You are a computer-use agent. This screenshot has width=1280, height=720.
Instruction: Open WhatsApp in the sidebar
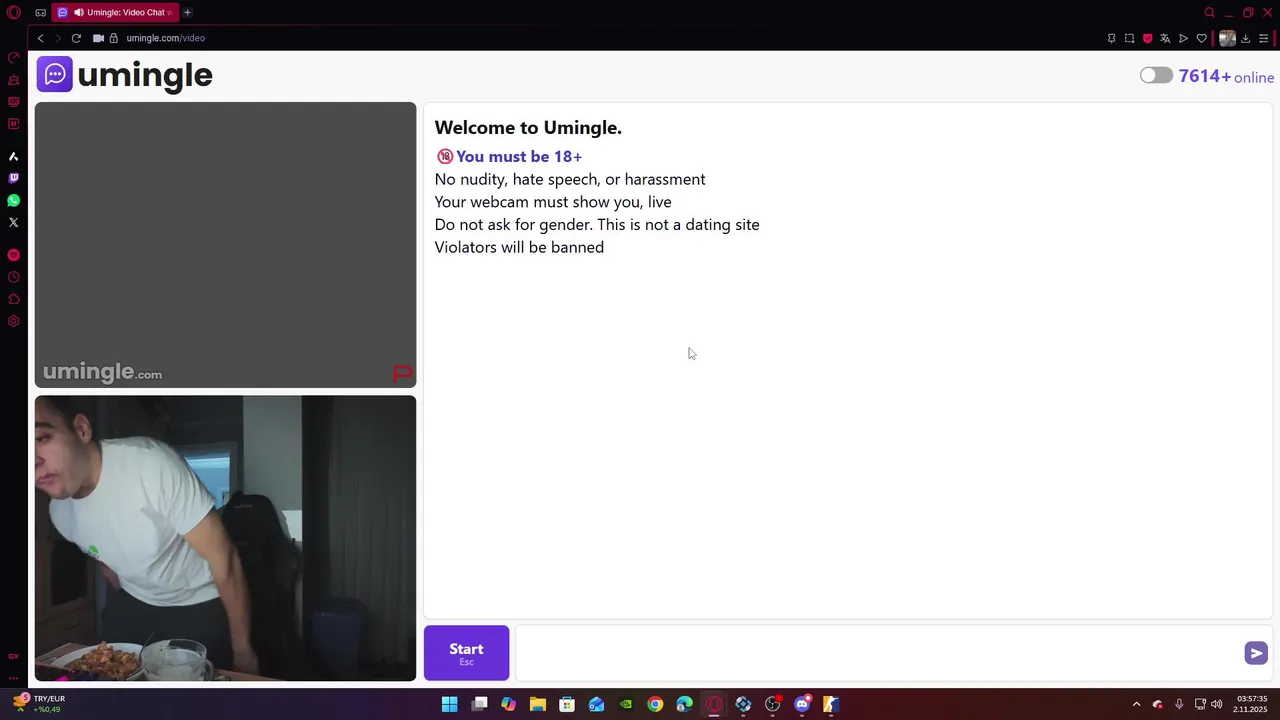[13, 200]
